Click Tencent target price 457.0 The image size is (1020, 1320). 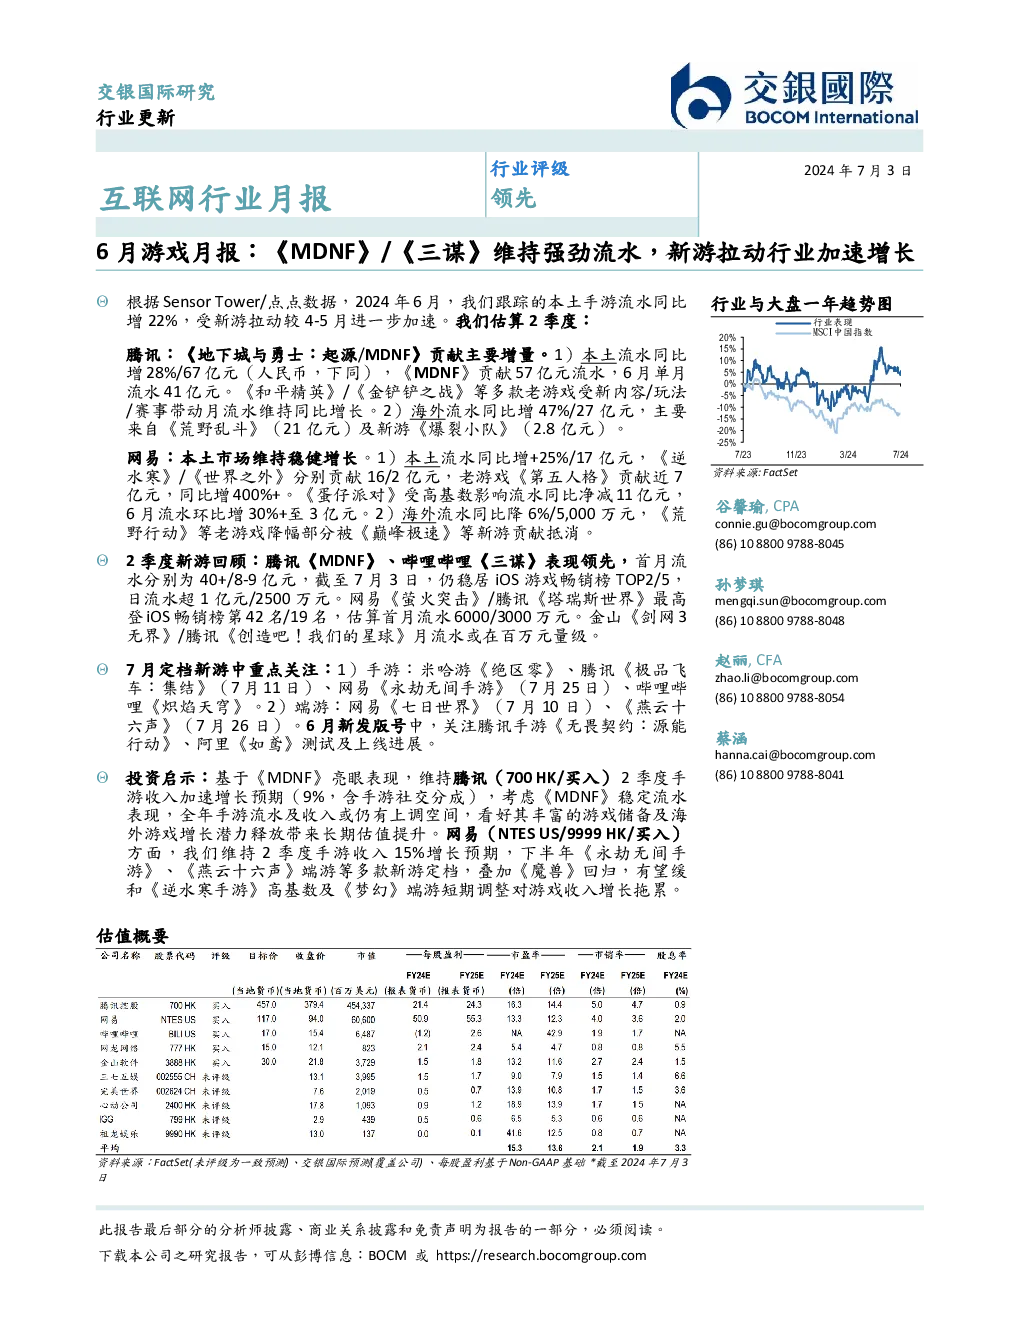(x=267, y=1005)
